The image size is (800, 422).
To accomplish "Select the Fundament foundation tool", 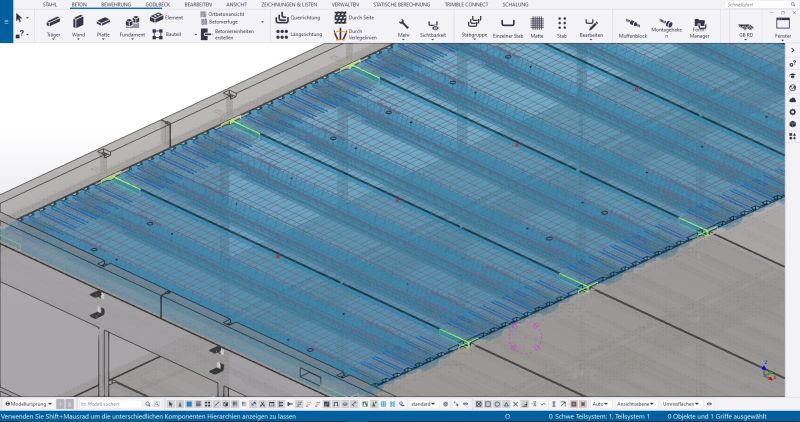I will tap(132, 24).
